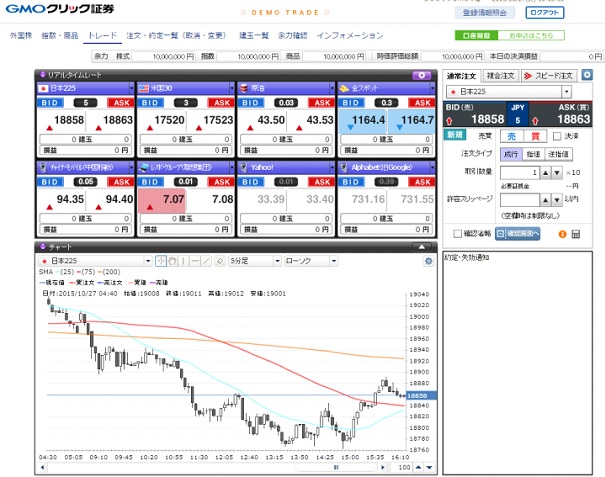This screenshot has width=605, height=477.
Task: Select 買 buy toggle in order panel
Action: pyautogui.click(x=535, y=136)
